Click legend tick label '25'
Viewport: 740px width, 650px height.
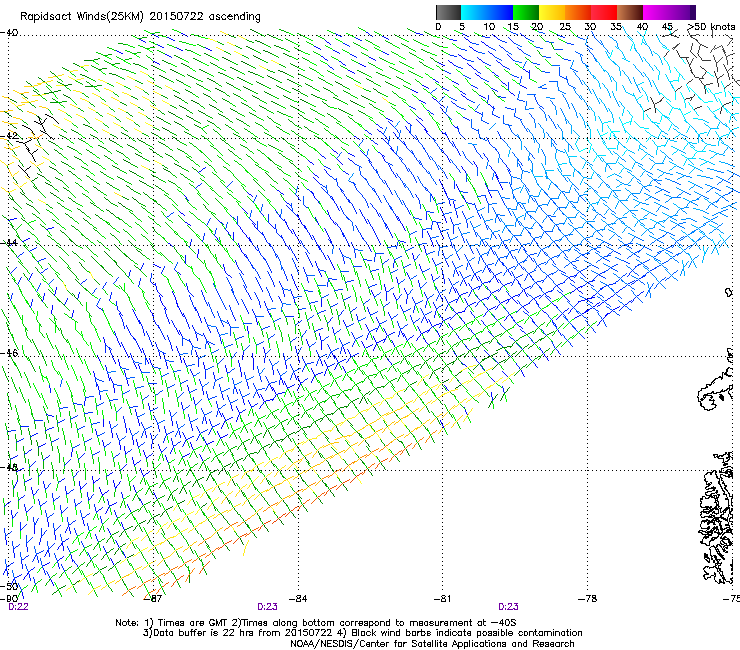[x=565, y=27]
